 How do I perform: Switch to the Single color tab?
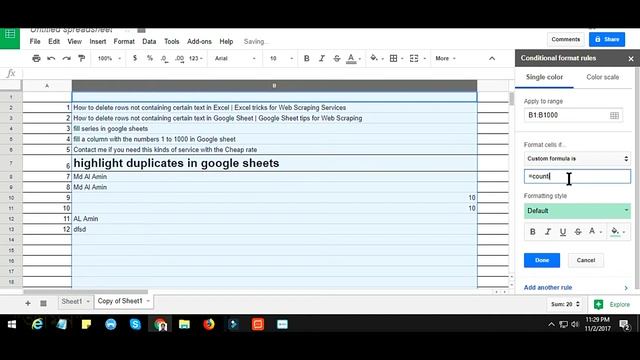[x=544, y=77]
